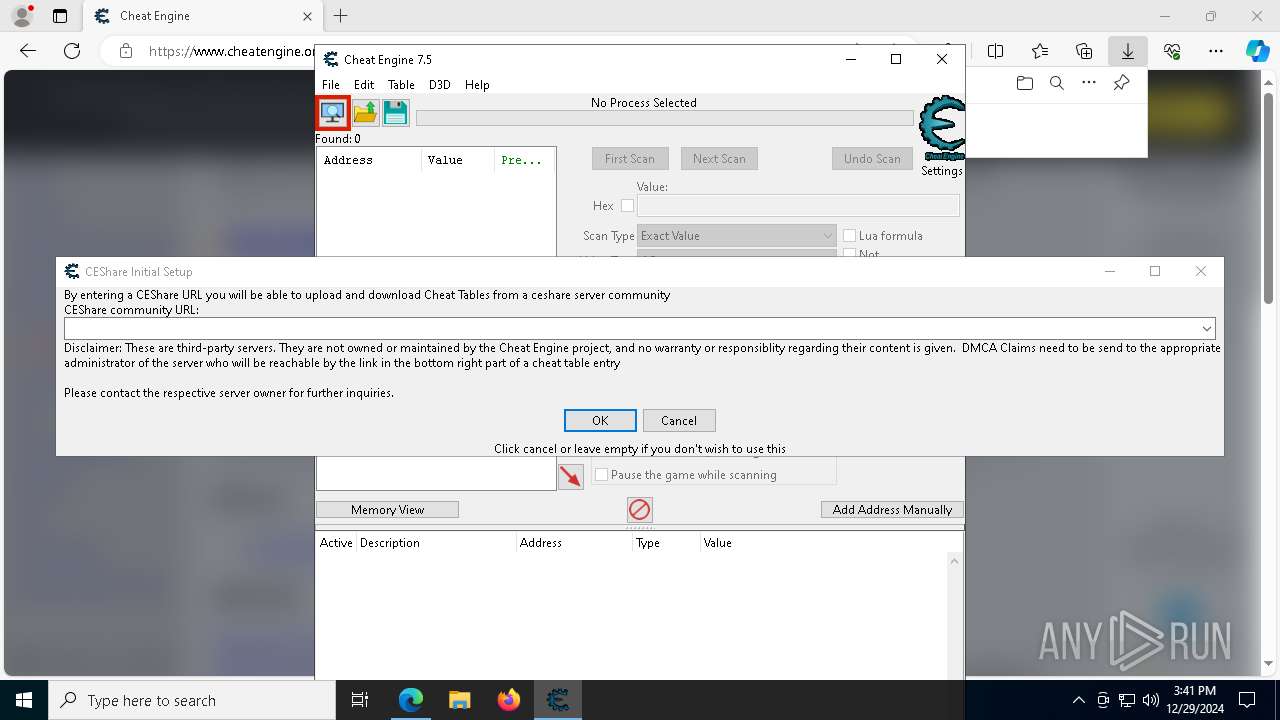
Task: Open the Edge collections icon
Action: tap(1084, 51)
